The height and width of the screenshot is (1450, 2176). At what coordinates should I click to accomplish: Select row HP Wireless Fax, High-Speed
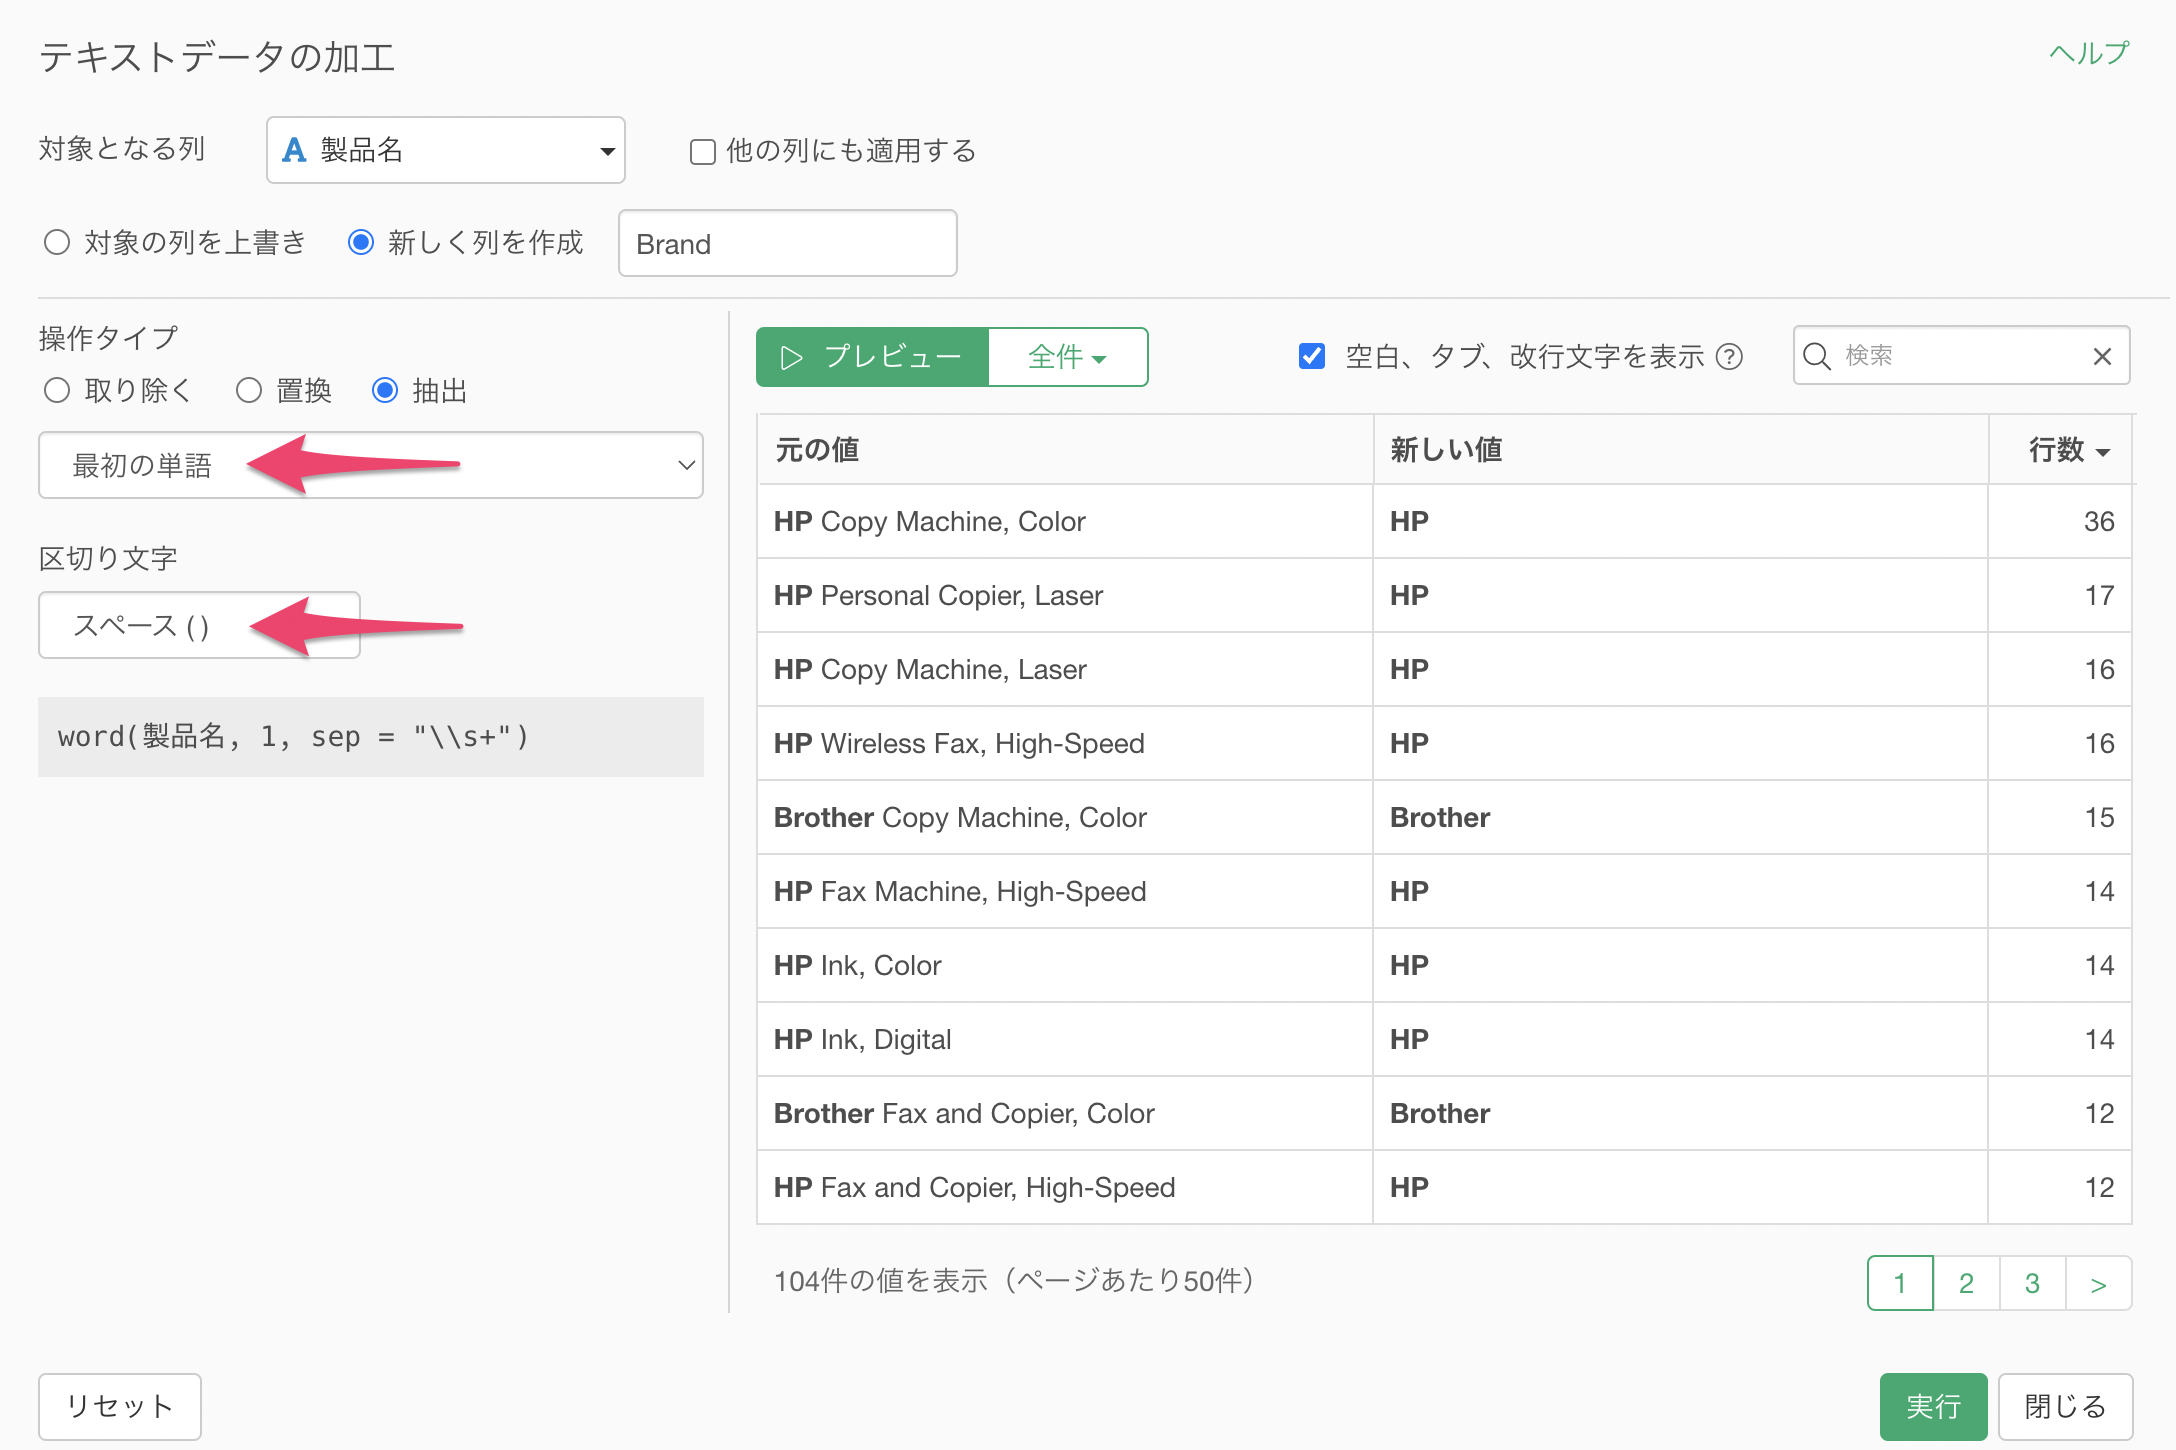pos(1444,744)
